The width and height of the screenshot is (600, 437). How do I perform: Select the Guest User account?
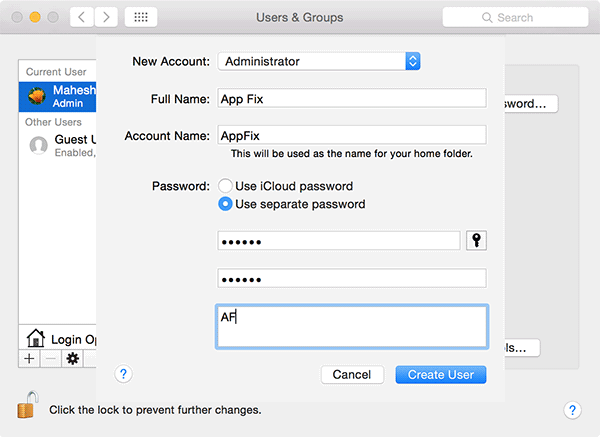tap(60, 145)
